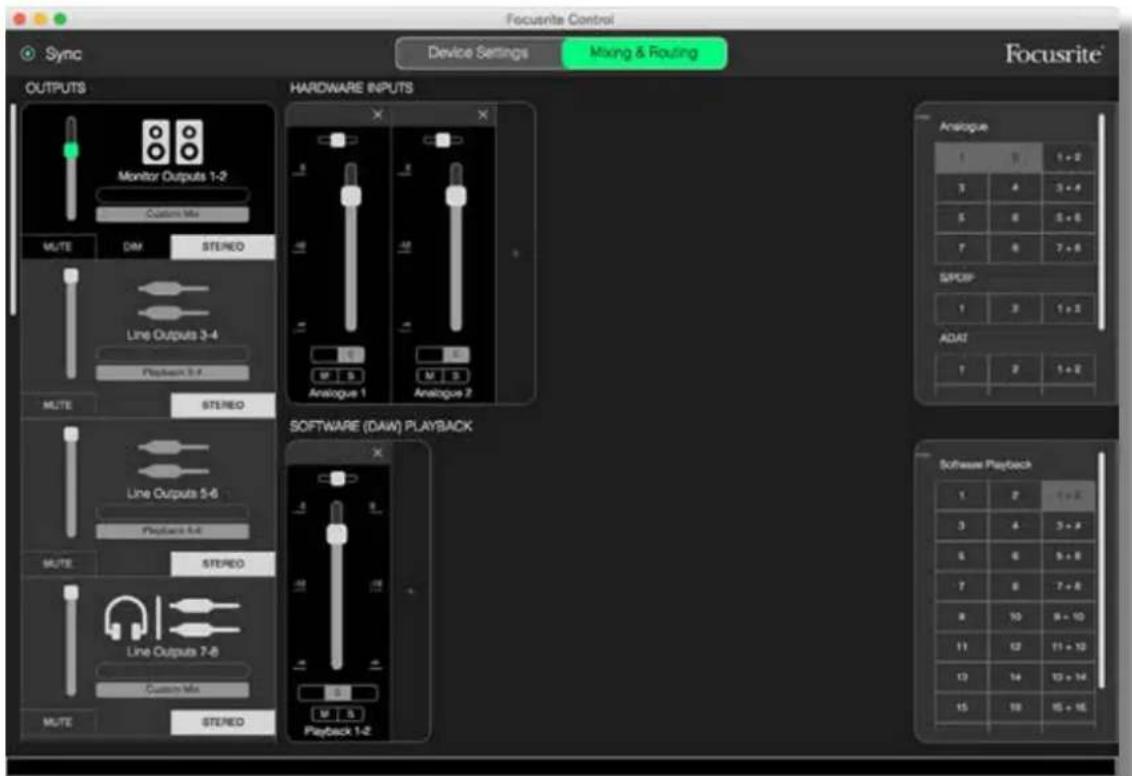Click the Monitor Outputs 1-2 level fader
This screenshot has width=1132, height=776.
pyautogui.click(x=71, y=150)
